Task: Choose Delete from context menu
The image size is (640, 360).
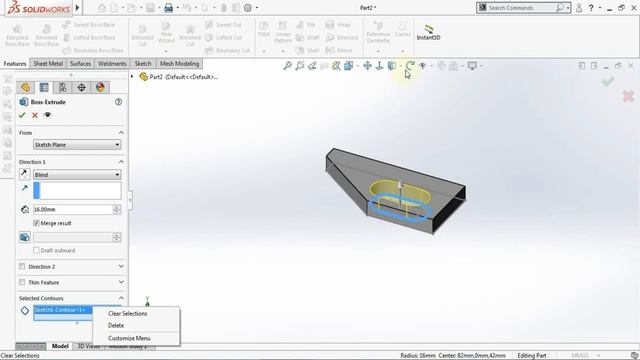Action: click(116, 326)
